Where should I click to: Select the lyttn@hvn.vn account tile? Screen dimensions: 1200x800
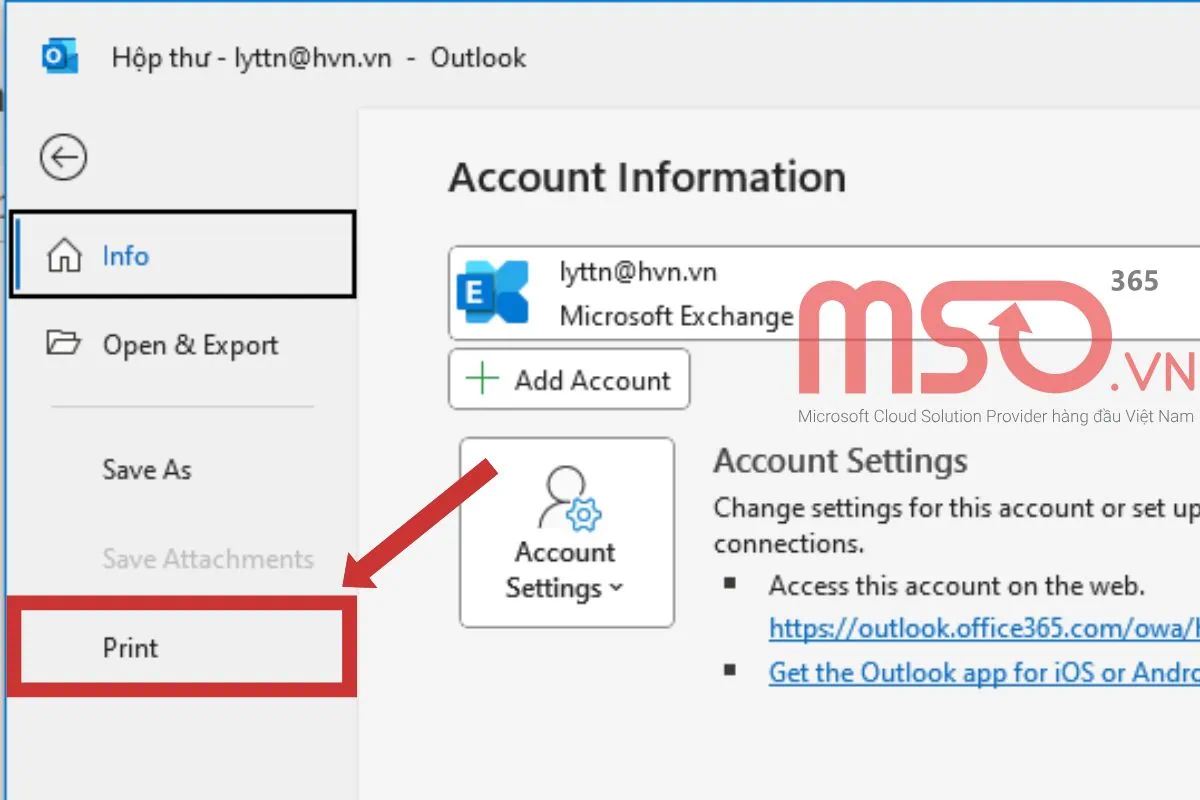click(700, 292)
